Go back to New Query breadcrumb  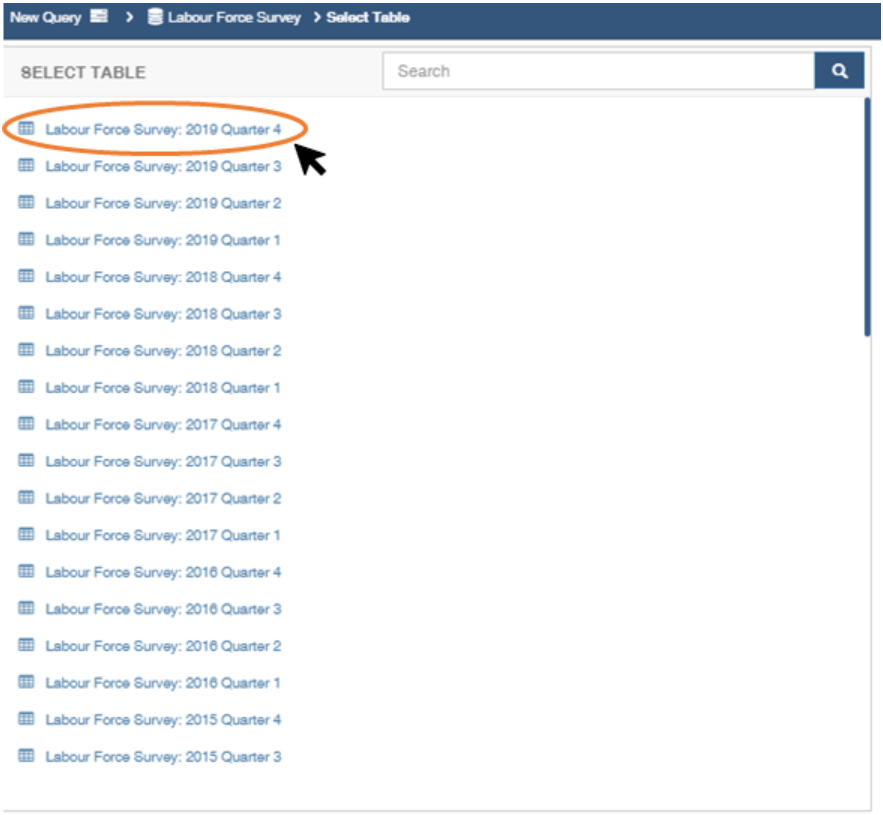click(x=46, y=17)
